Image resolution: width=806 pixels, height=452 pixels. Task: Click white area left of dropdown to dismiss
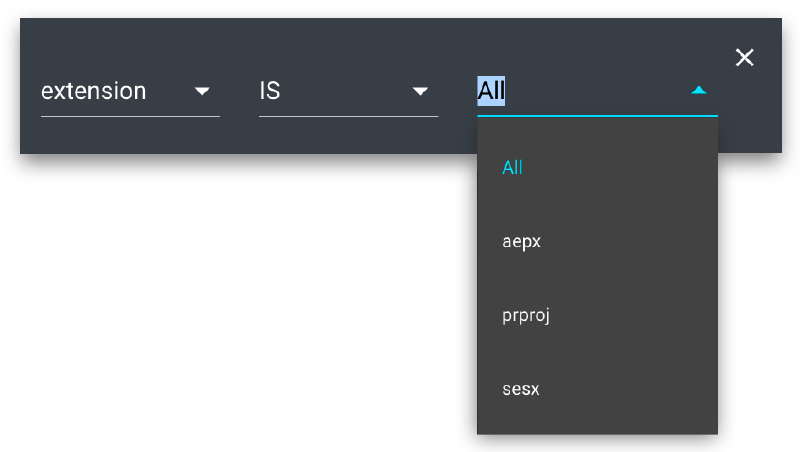240,300
